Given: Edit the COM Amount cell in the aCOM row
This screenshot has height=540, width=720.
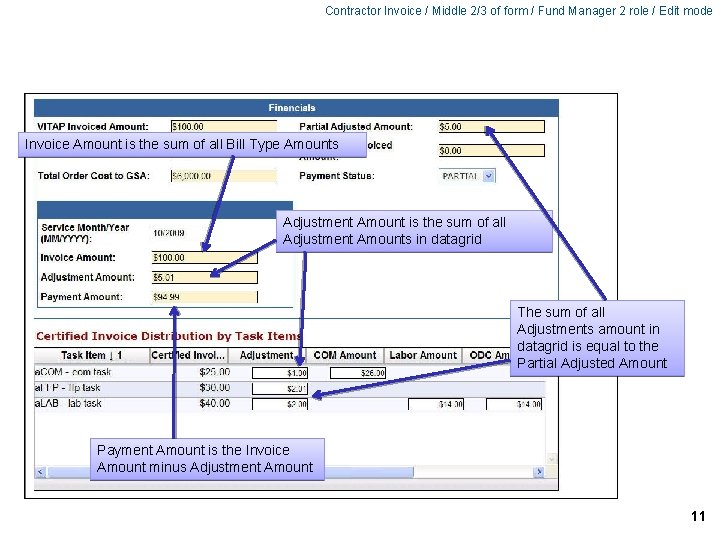Looking at the screenshot, I should (x=358, y=373).
